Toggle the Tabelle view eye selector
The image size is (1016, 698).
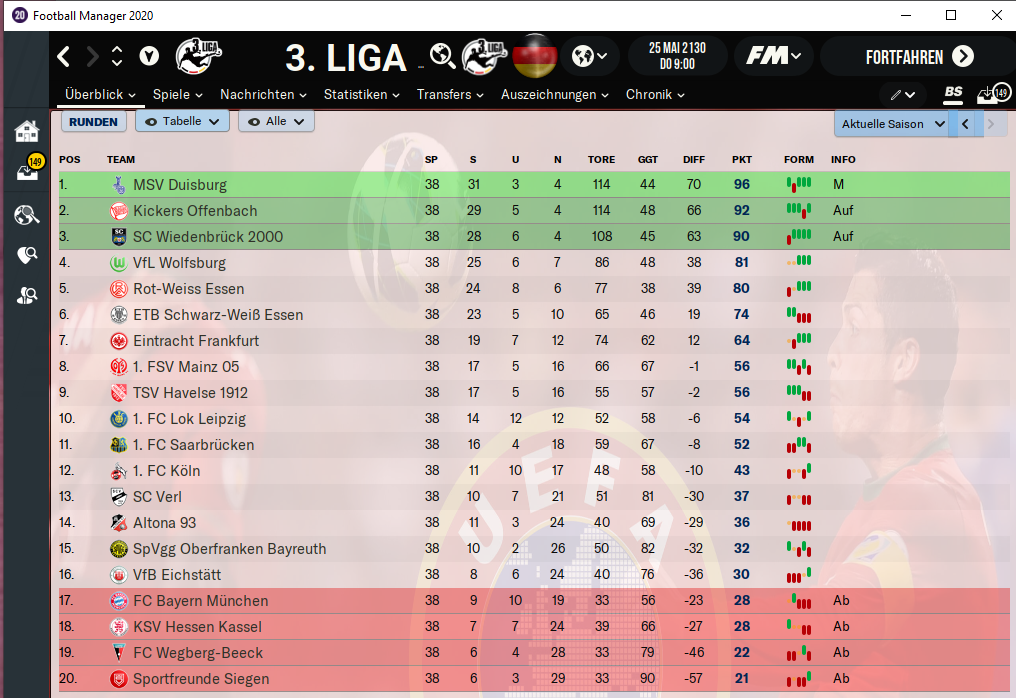[x=182, y=121]
